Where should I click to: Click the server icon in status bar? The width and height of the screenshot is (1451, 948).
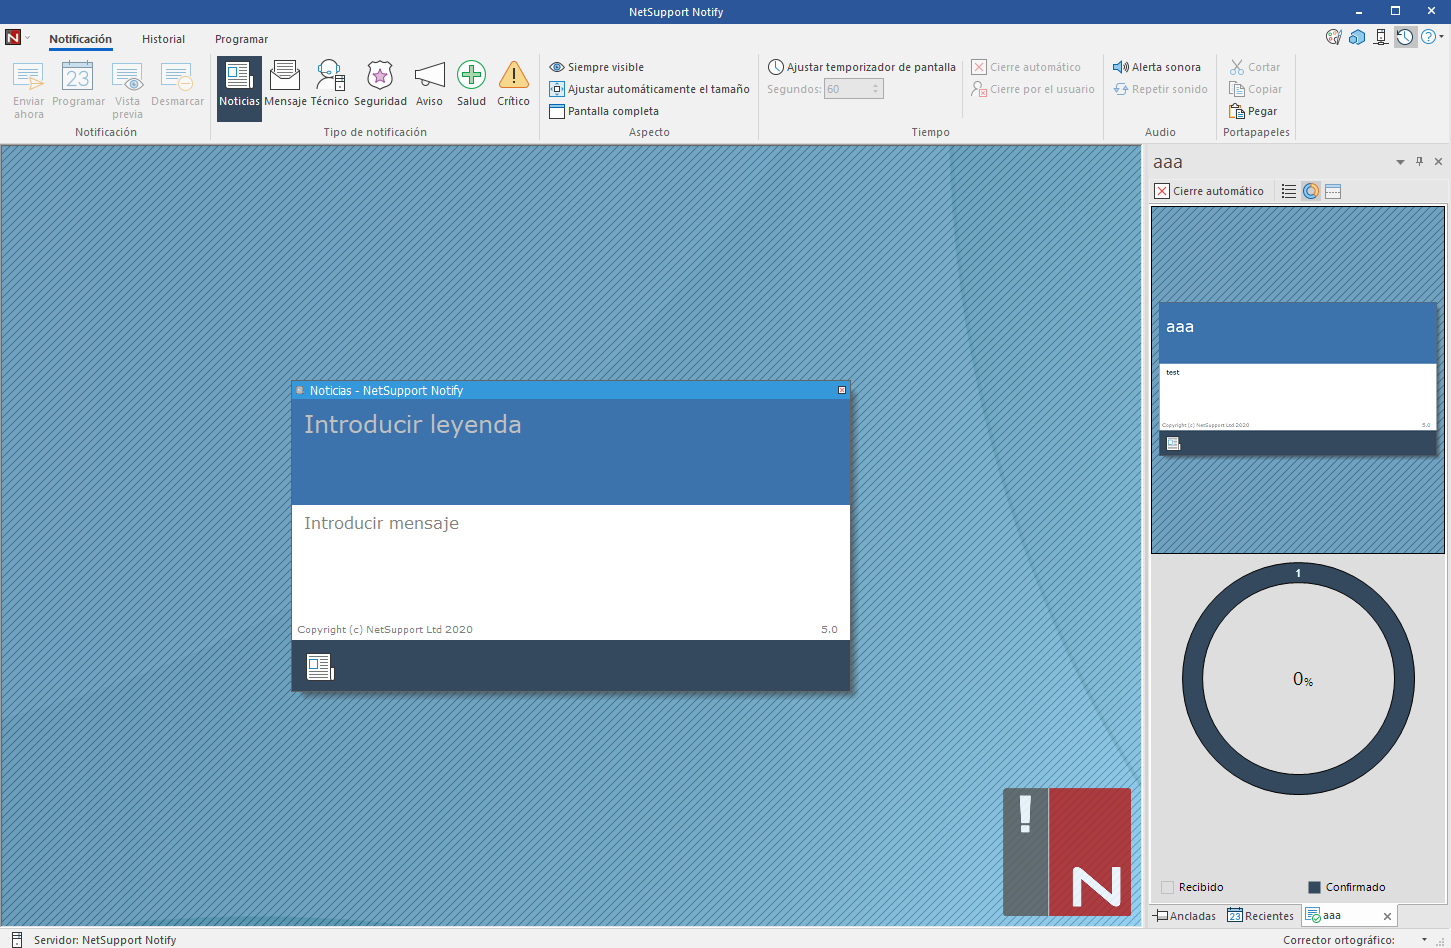16,939
